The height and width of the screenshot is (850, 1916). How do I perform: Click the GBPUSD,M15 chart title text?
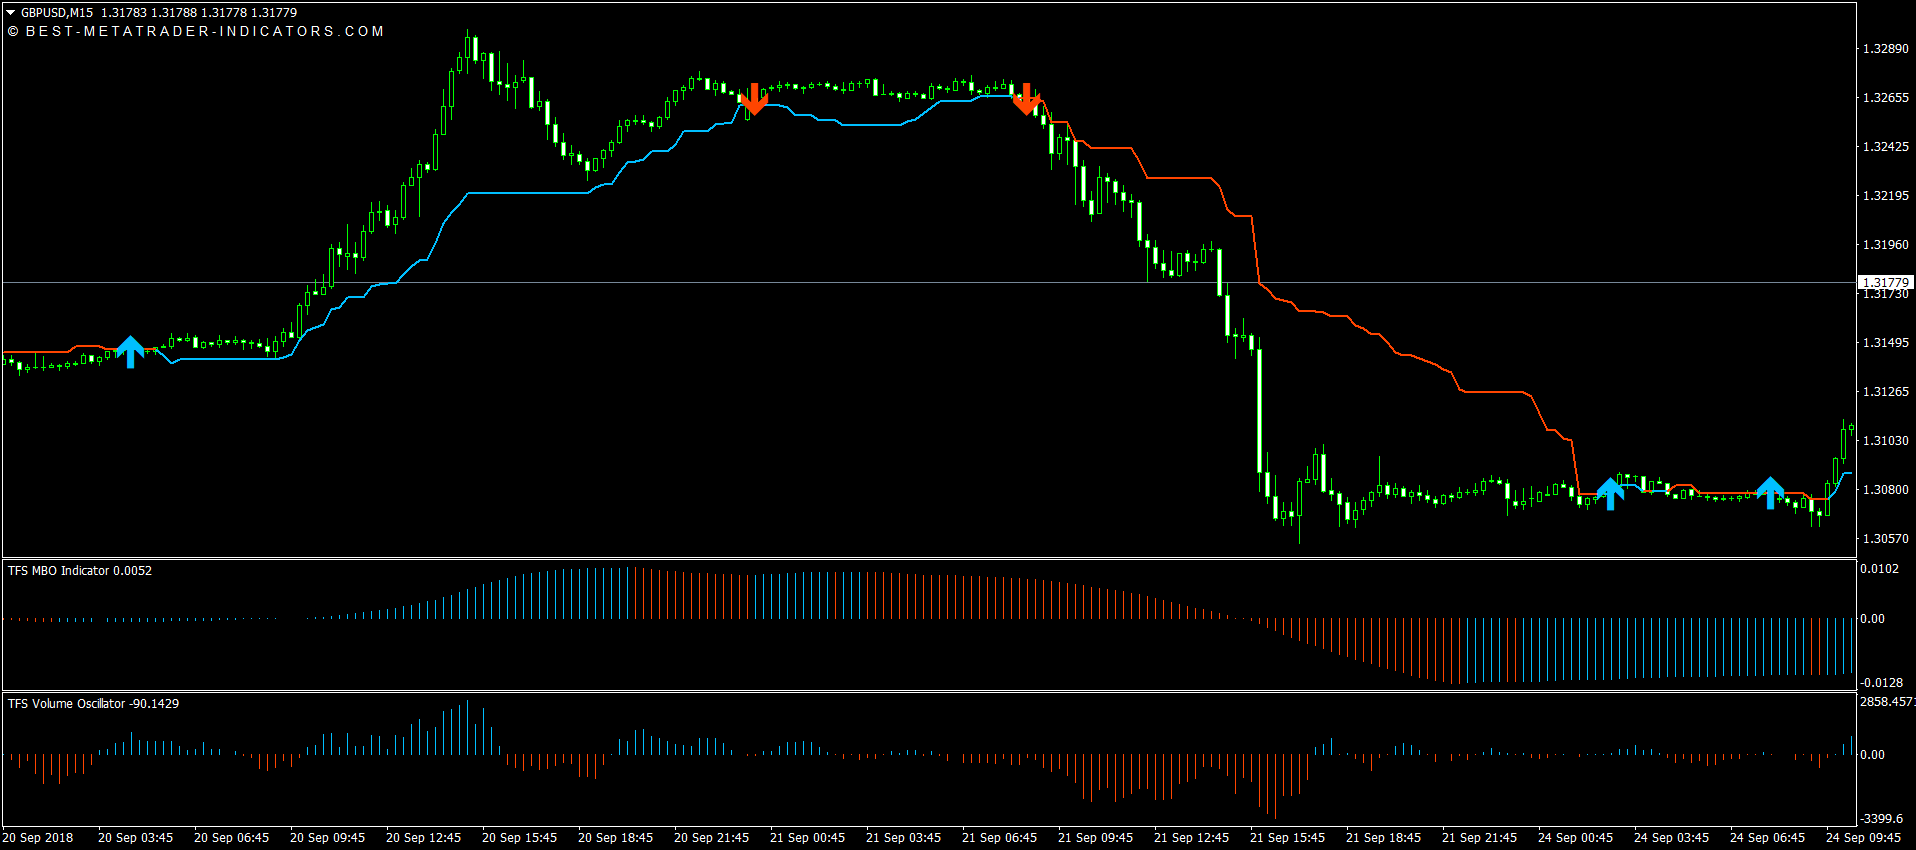coord(57,13)
